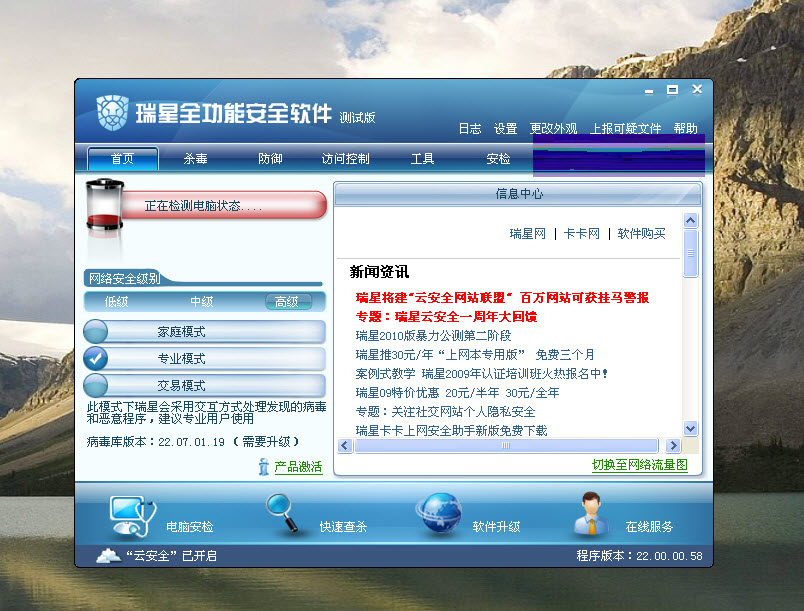Click the product activation info icon
The width and height of the screenshot is (804, 611).
coord(264,466)
